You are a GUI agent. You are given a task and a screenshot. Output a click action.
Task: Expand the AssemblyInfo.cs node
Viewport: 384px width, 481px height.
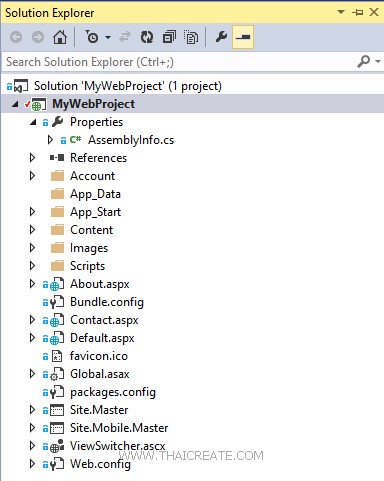click(x=50, y=140)
